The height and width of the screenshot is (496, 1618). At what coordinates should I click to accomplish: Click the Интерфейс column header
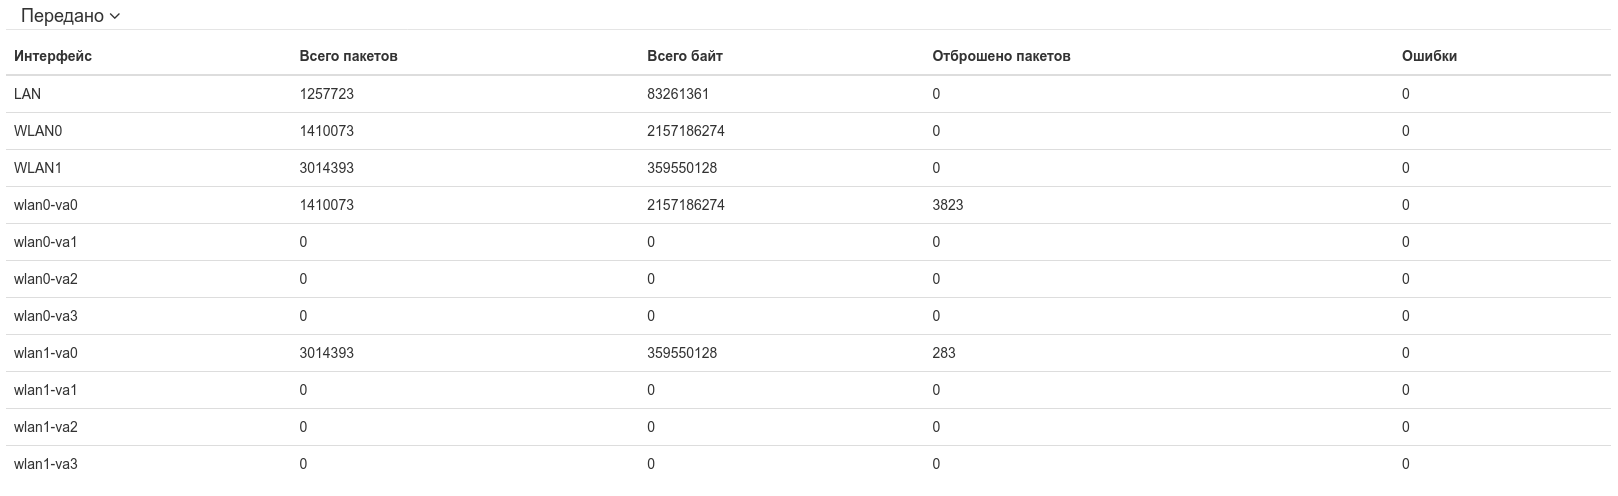[53, 56]
